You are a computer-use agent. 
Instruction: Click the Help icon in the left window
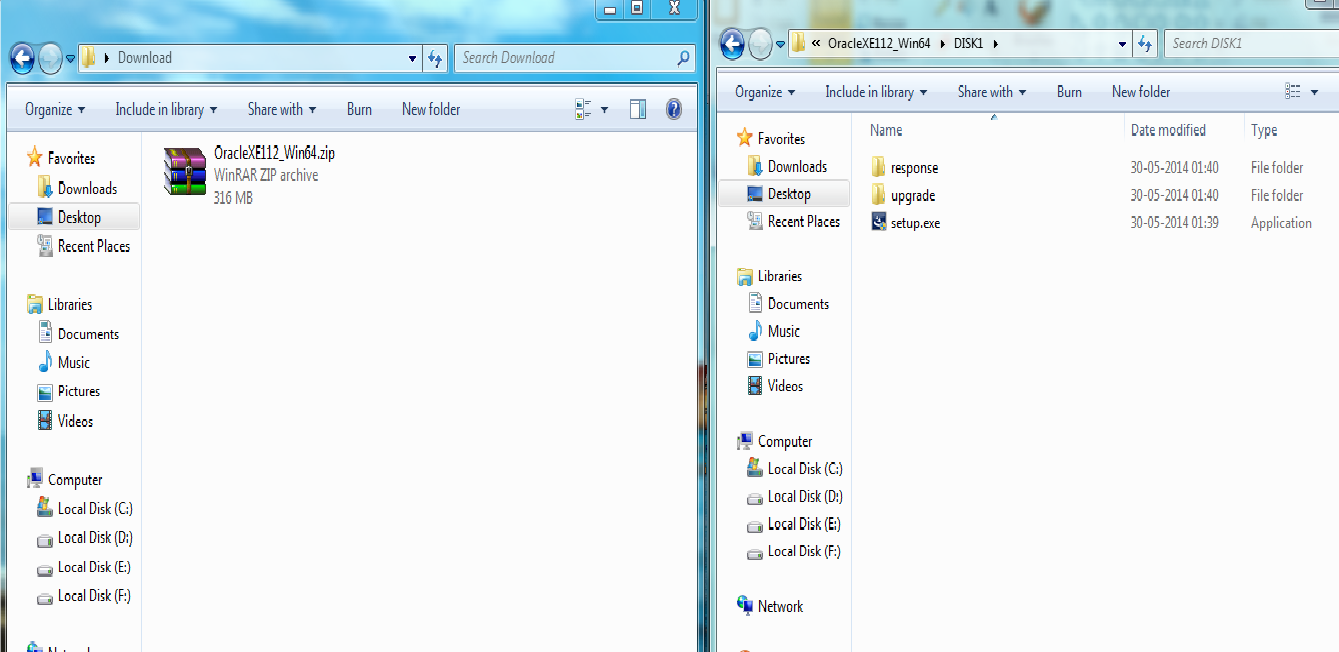pyautogui.click(x=673, y=109)
